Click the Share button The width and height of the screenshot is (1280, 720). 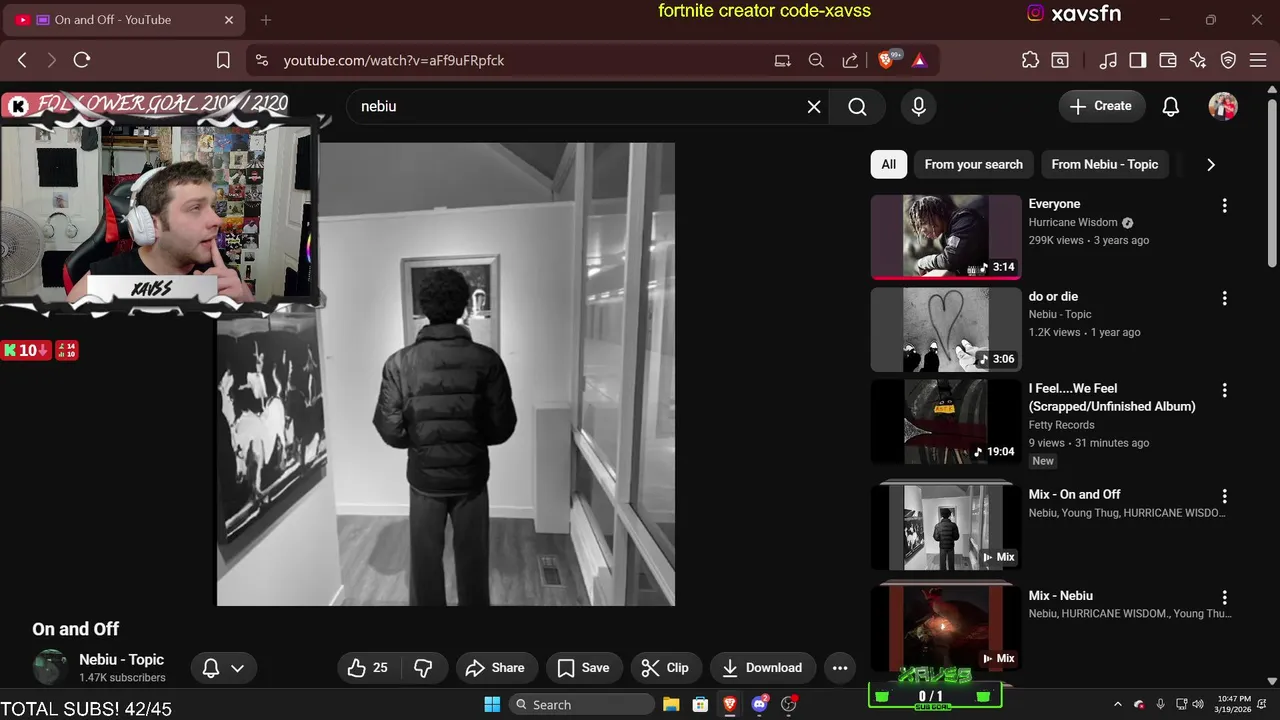496,668
